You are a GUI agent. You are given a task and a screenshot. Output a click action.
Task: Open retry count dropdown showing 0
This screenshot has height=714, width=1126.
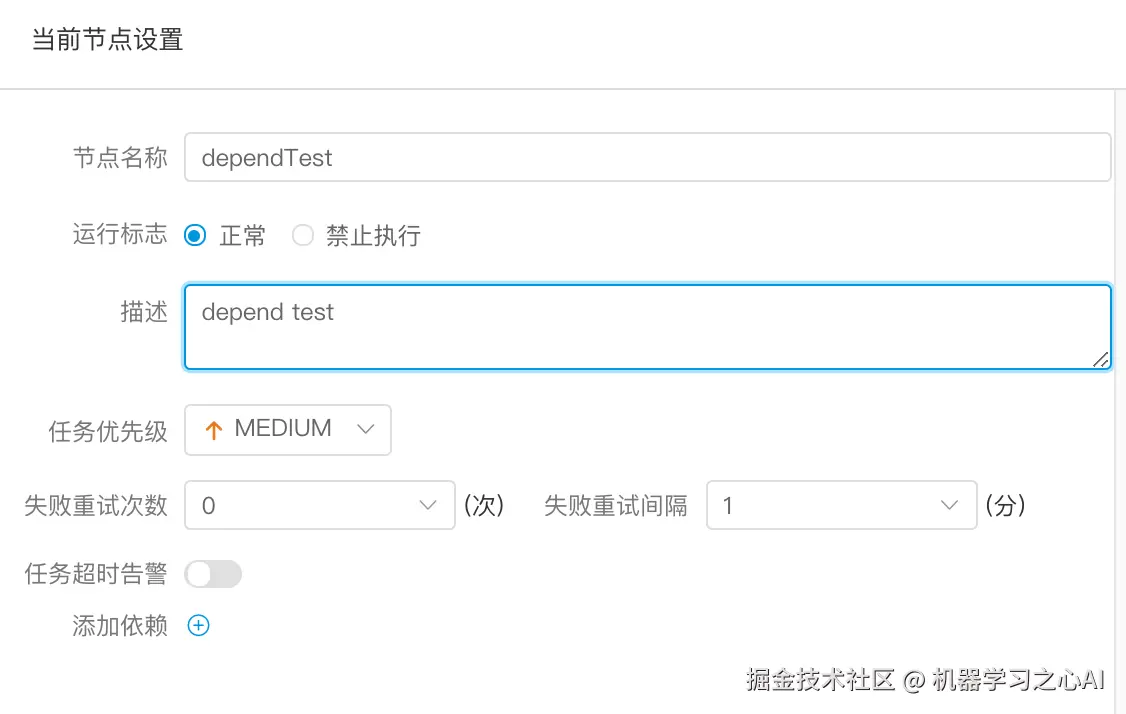(x=312, y=505)
